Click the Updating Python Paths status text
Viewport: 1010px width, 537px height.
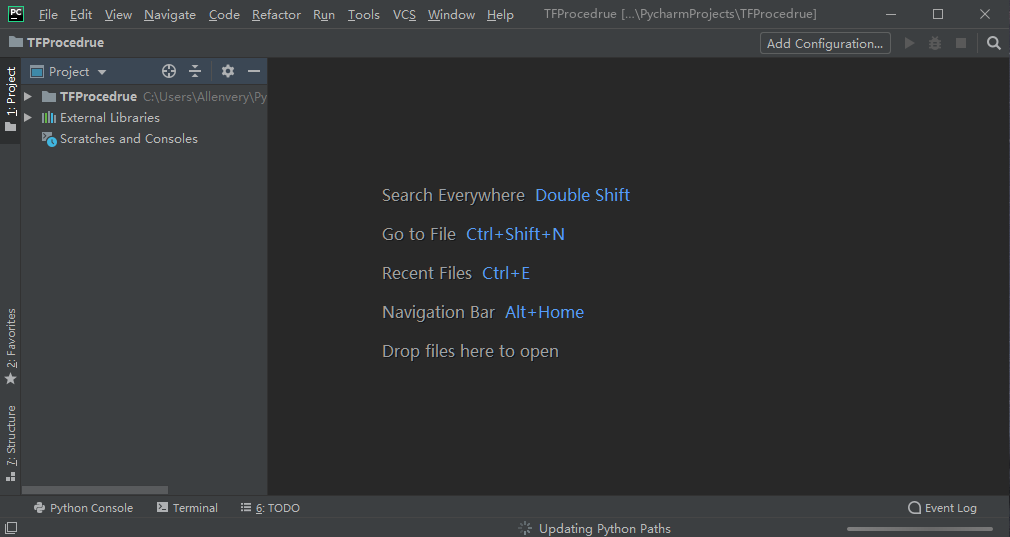point(605,529)
